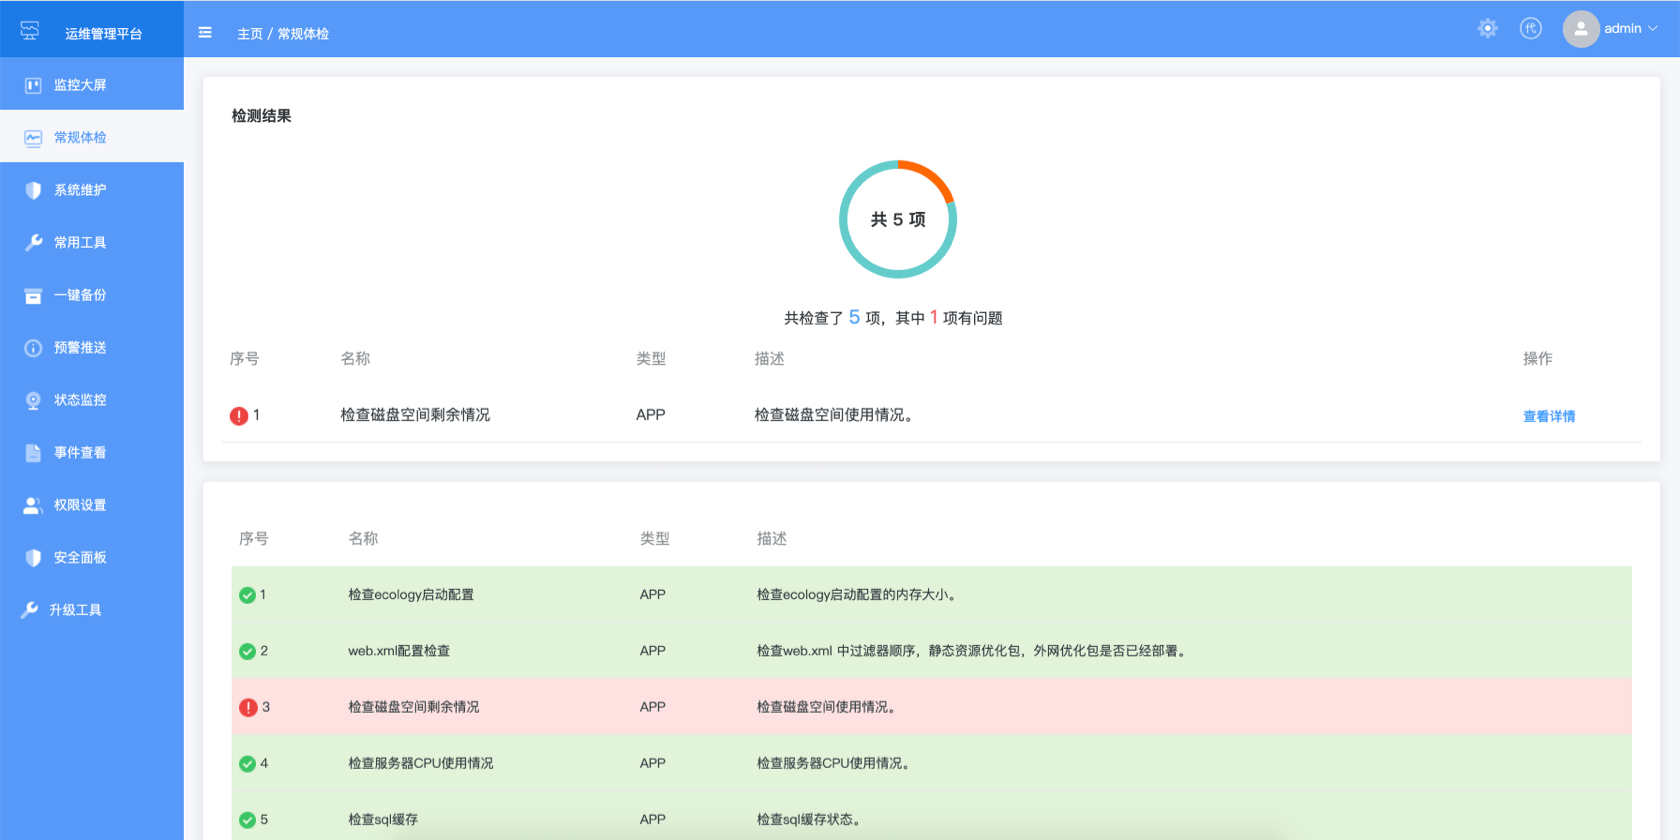Click the 类型 header in the upper table
The image size is (1680, 840).
click(x=651, y=358)
